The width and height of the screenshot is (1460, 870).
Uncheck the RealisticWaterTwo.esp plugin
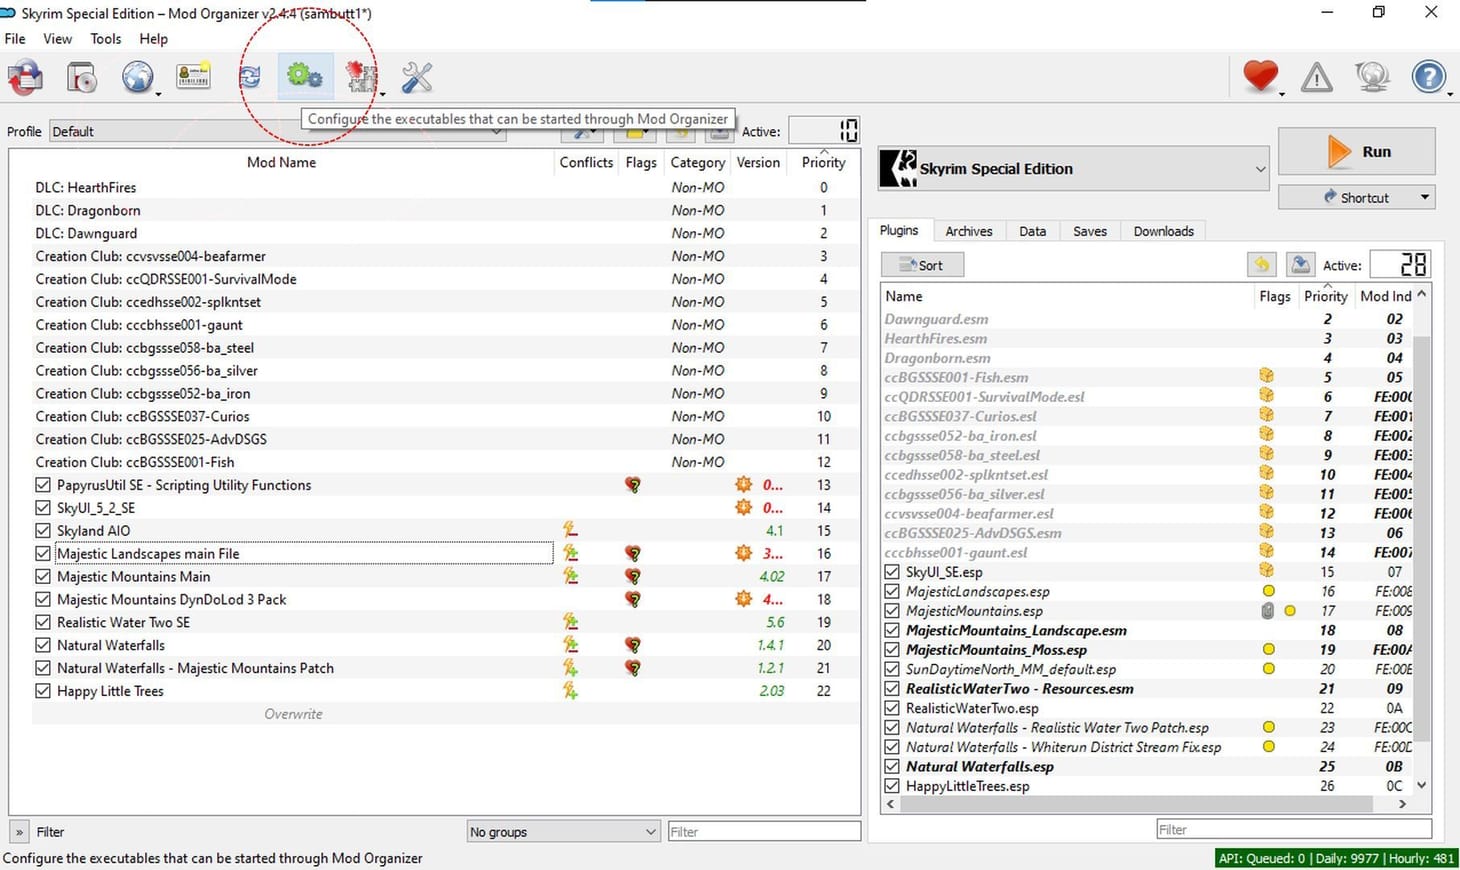tap(892, 708)
